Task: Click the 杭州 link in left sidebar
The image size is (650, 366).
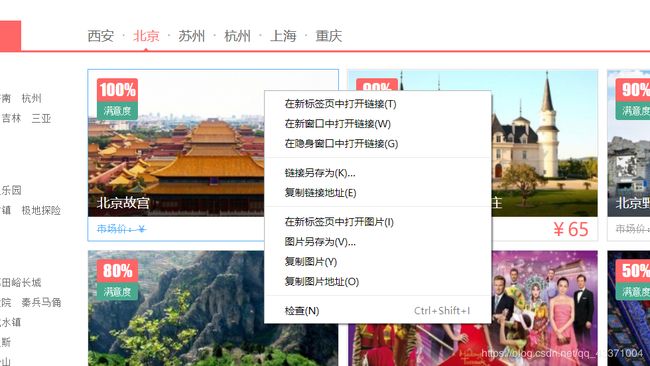Action: pyautogui.click(x=32, y=98)
